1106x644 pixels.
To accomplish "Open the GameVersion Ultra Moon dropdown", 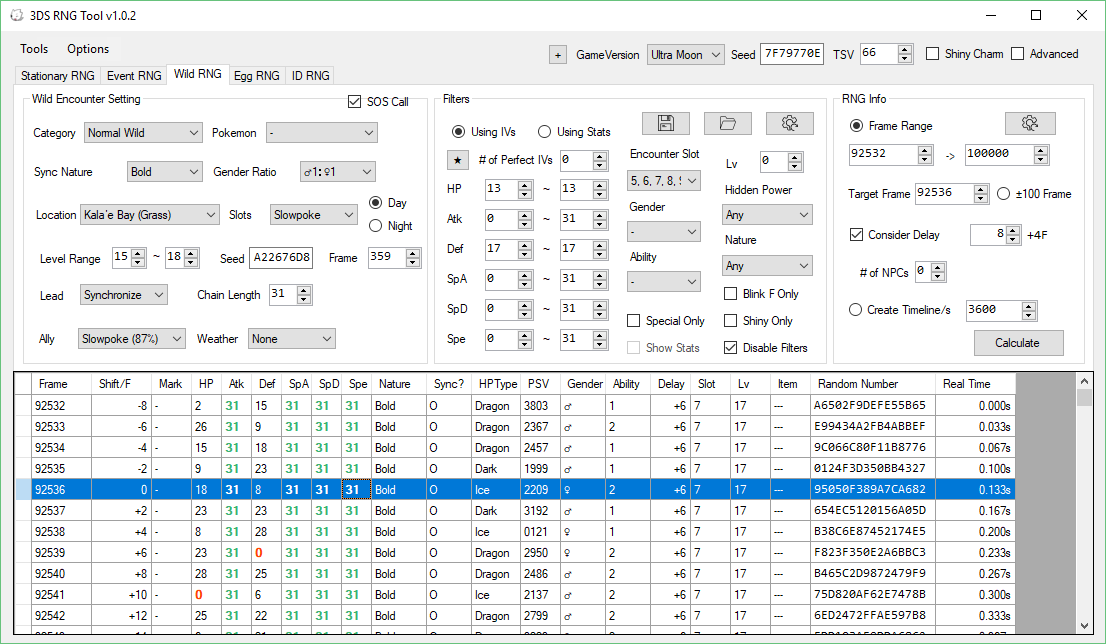I will pyautogui.click(x=686, y=54).
